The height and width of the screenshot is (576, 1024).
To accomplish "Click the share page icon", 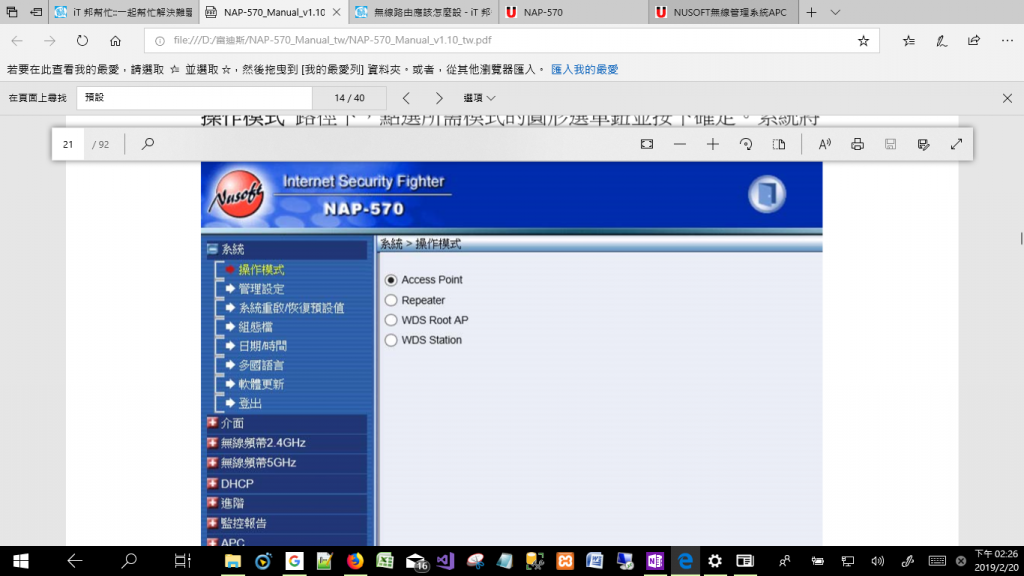I will pos(974,40).
